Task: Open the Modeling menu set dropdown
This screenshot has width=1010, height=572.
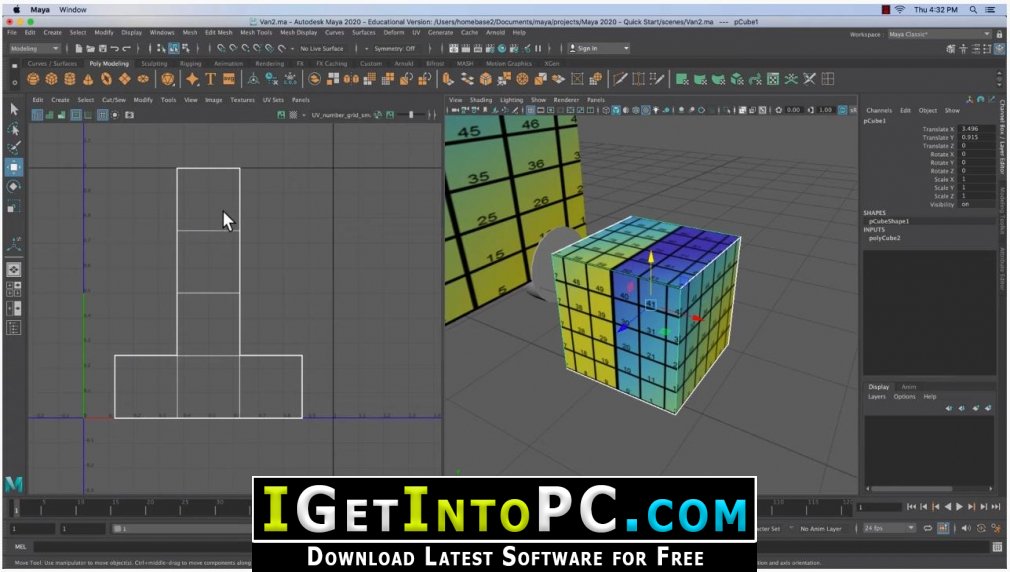Action: [35, 48]
